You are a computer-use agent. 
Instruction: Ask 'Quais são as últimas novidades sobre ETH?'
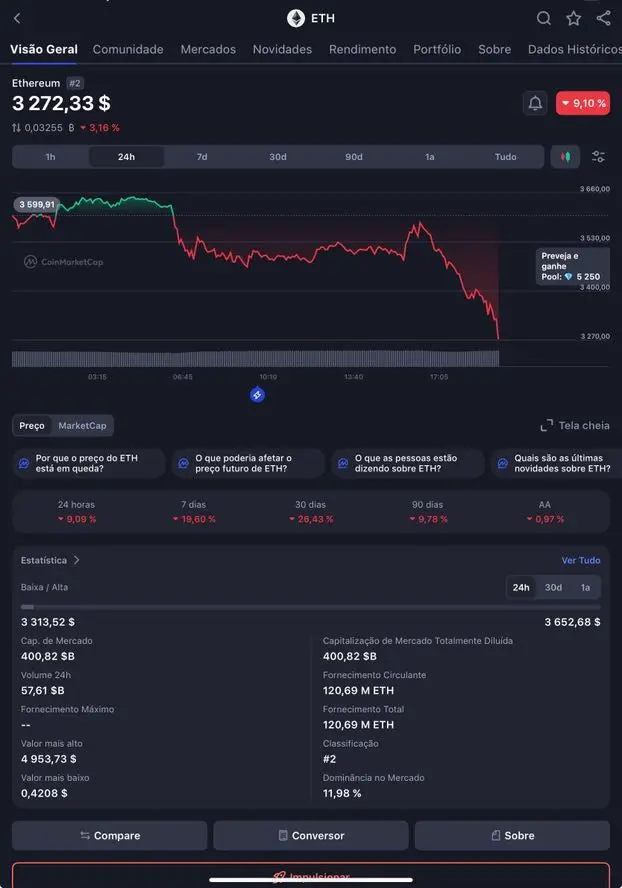point(557,463)
